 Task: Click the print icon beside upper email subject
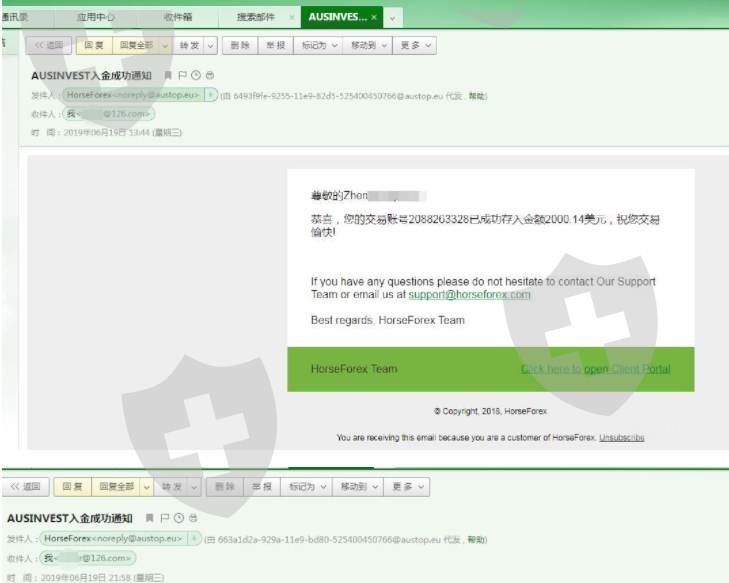[x=210, y=75]
